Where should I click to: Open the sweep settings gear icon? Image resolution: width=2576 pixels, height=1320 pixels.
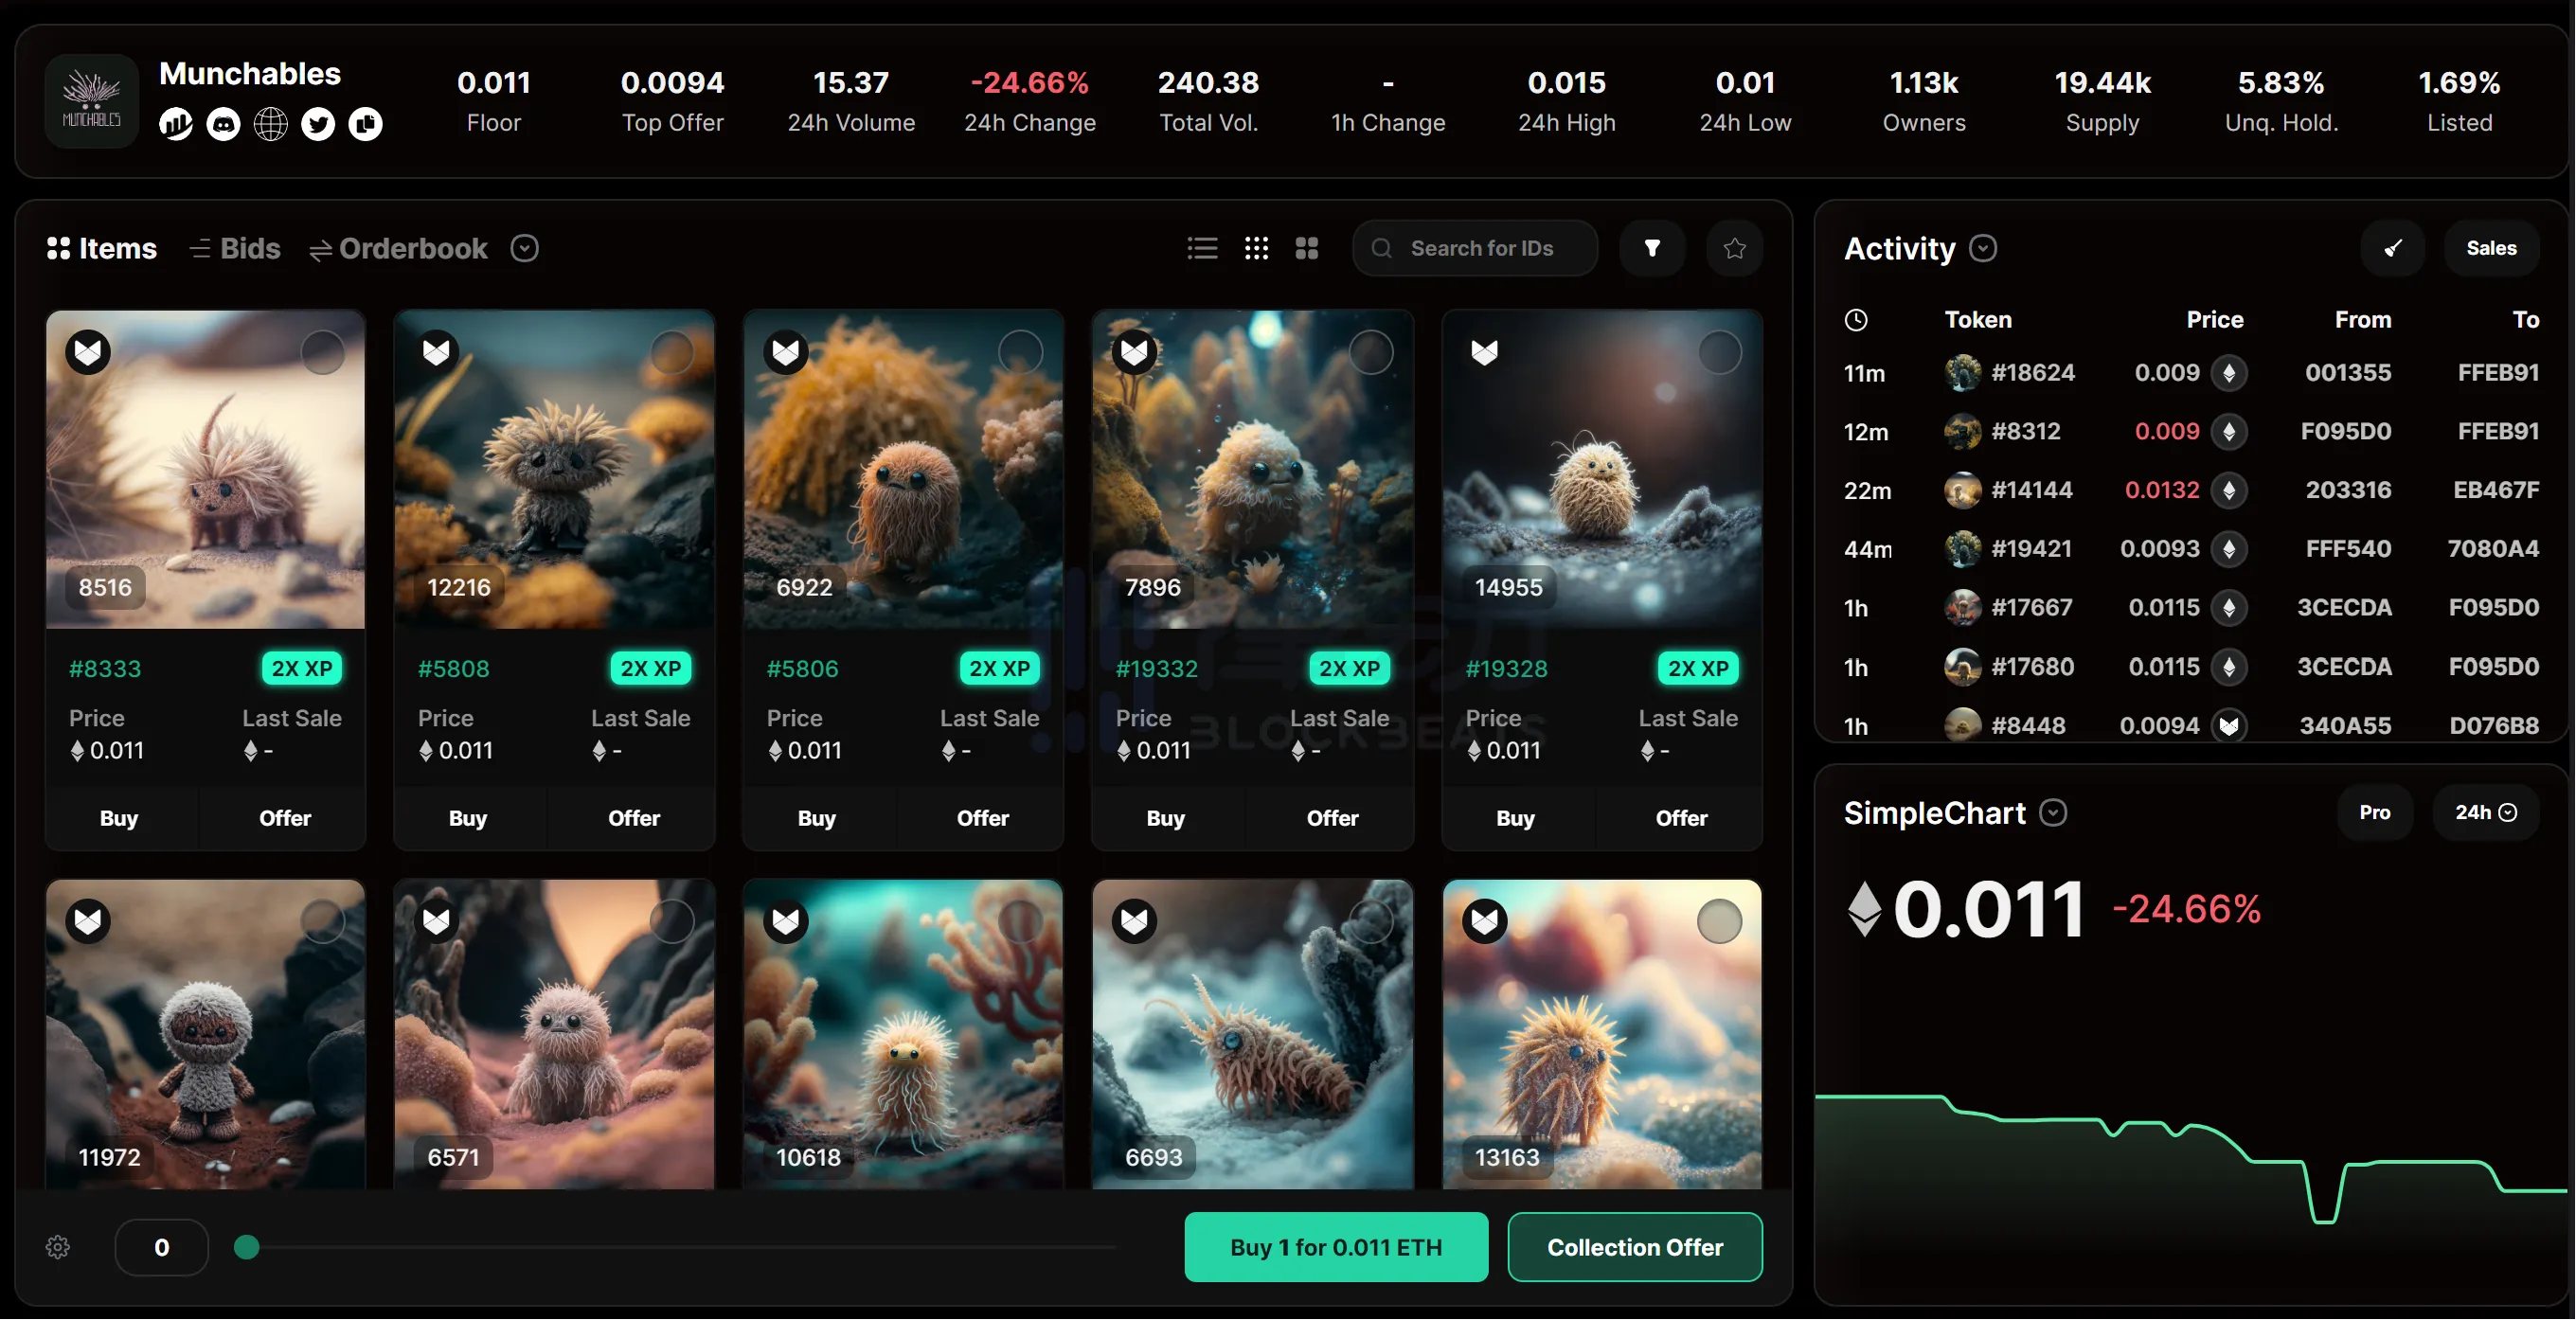click(x=58, y=1247)
